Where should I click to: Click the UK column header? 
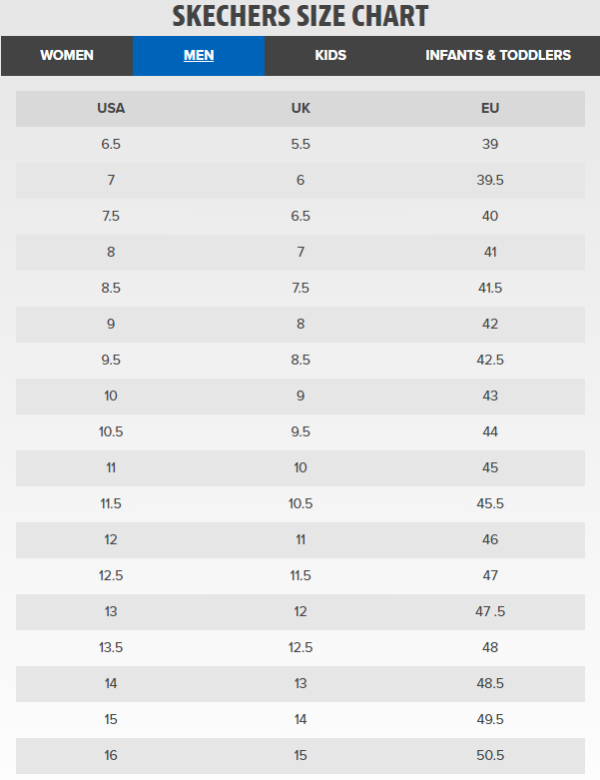(300, 108)
